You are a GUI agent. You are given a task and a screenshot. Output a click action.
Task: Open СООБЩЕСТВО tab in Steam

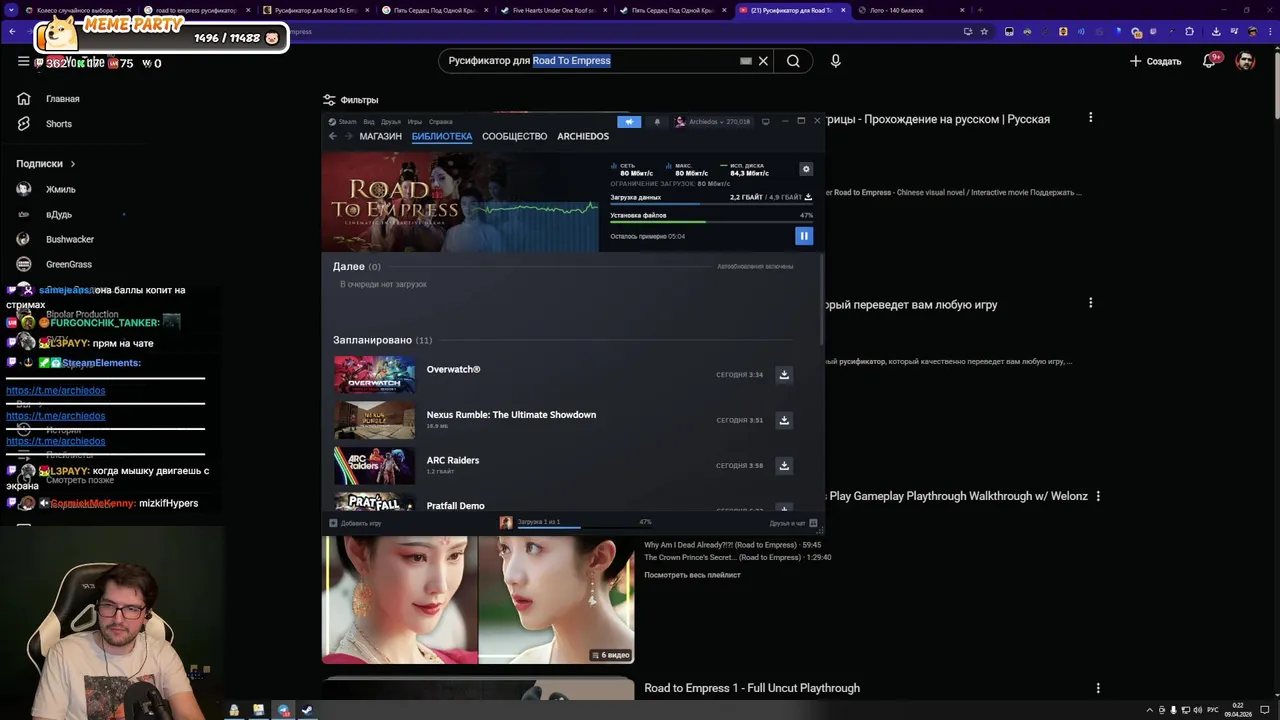514,136
